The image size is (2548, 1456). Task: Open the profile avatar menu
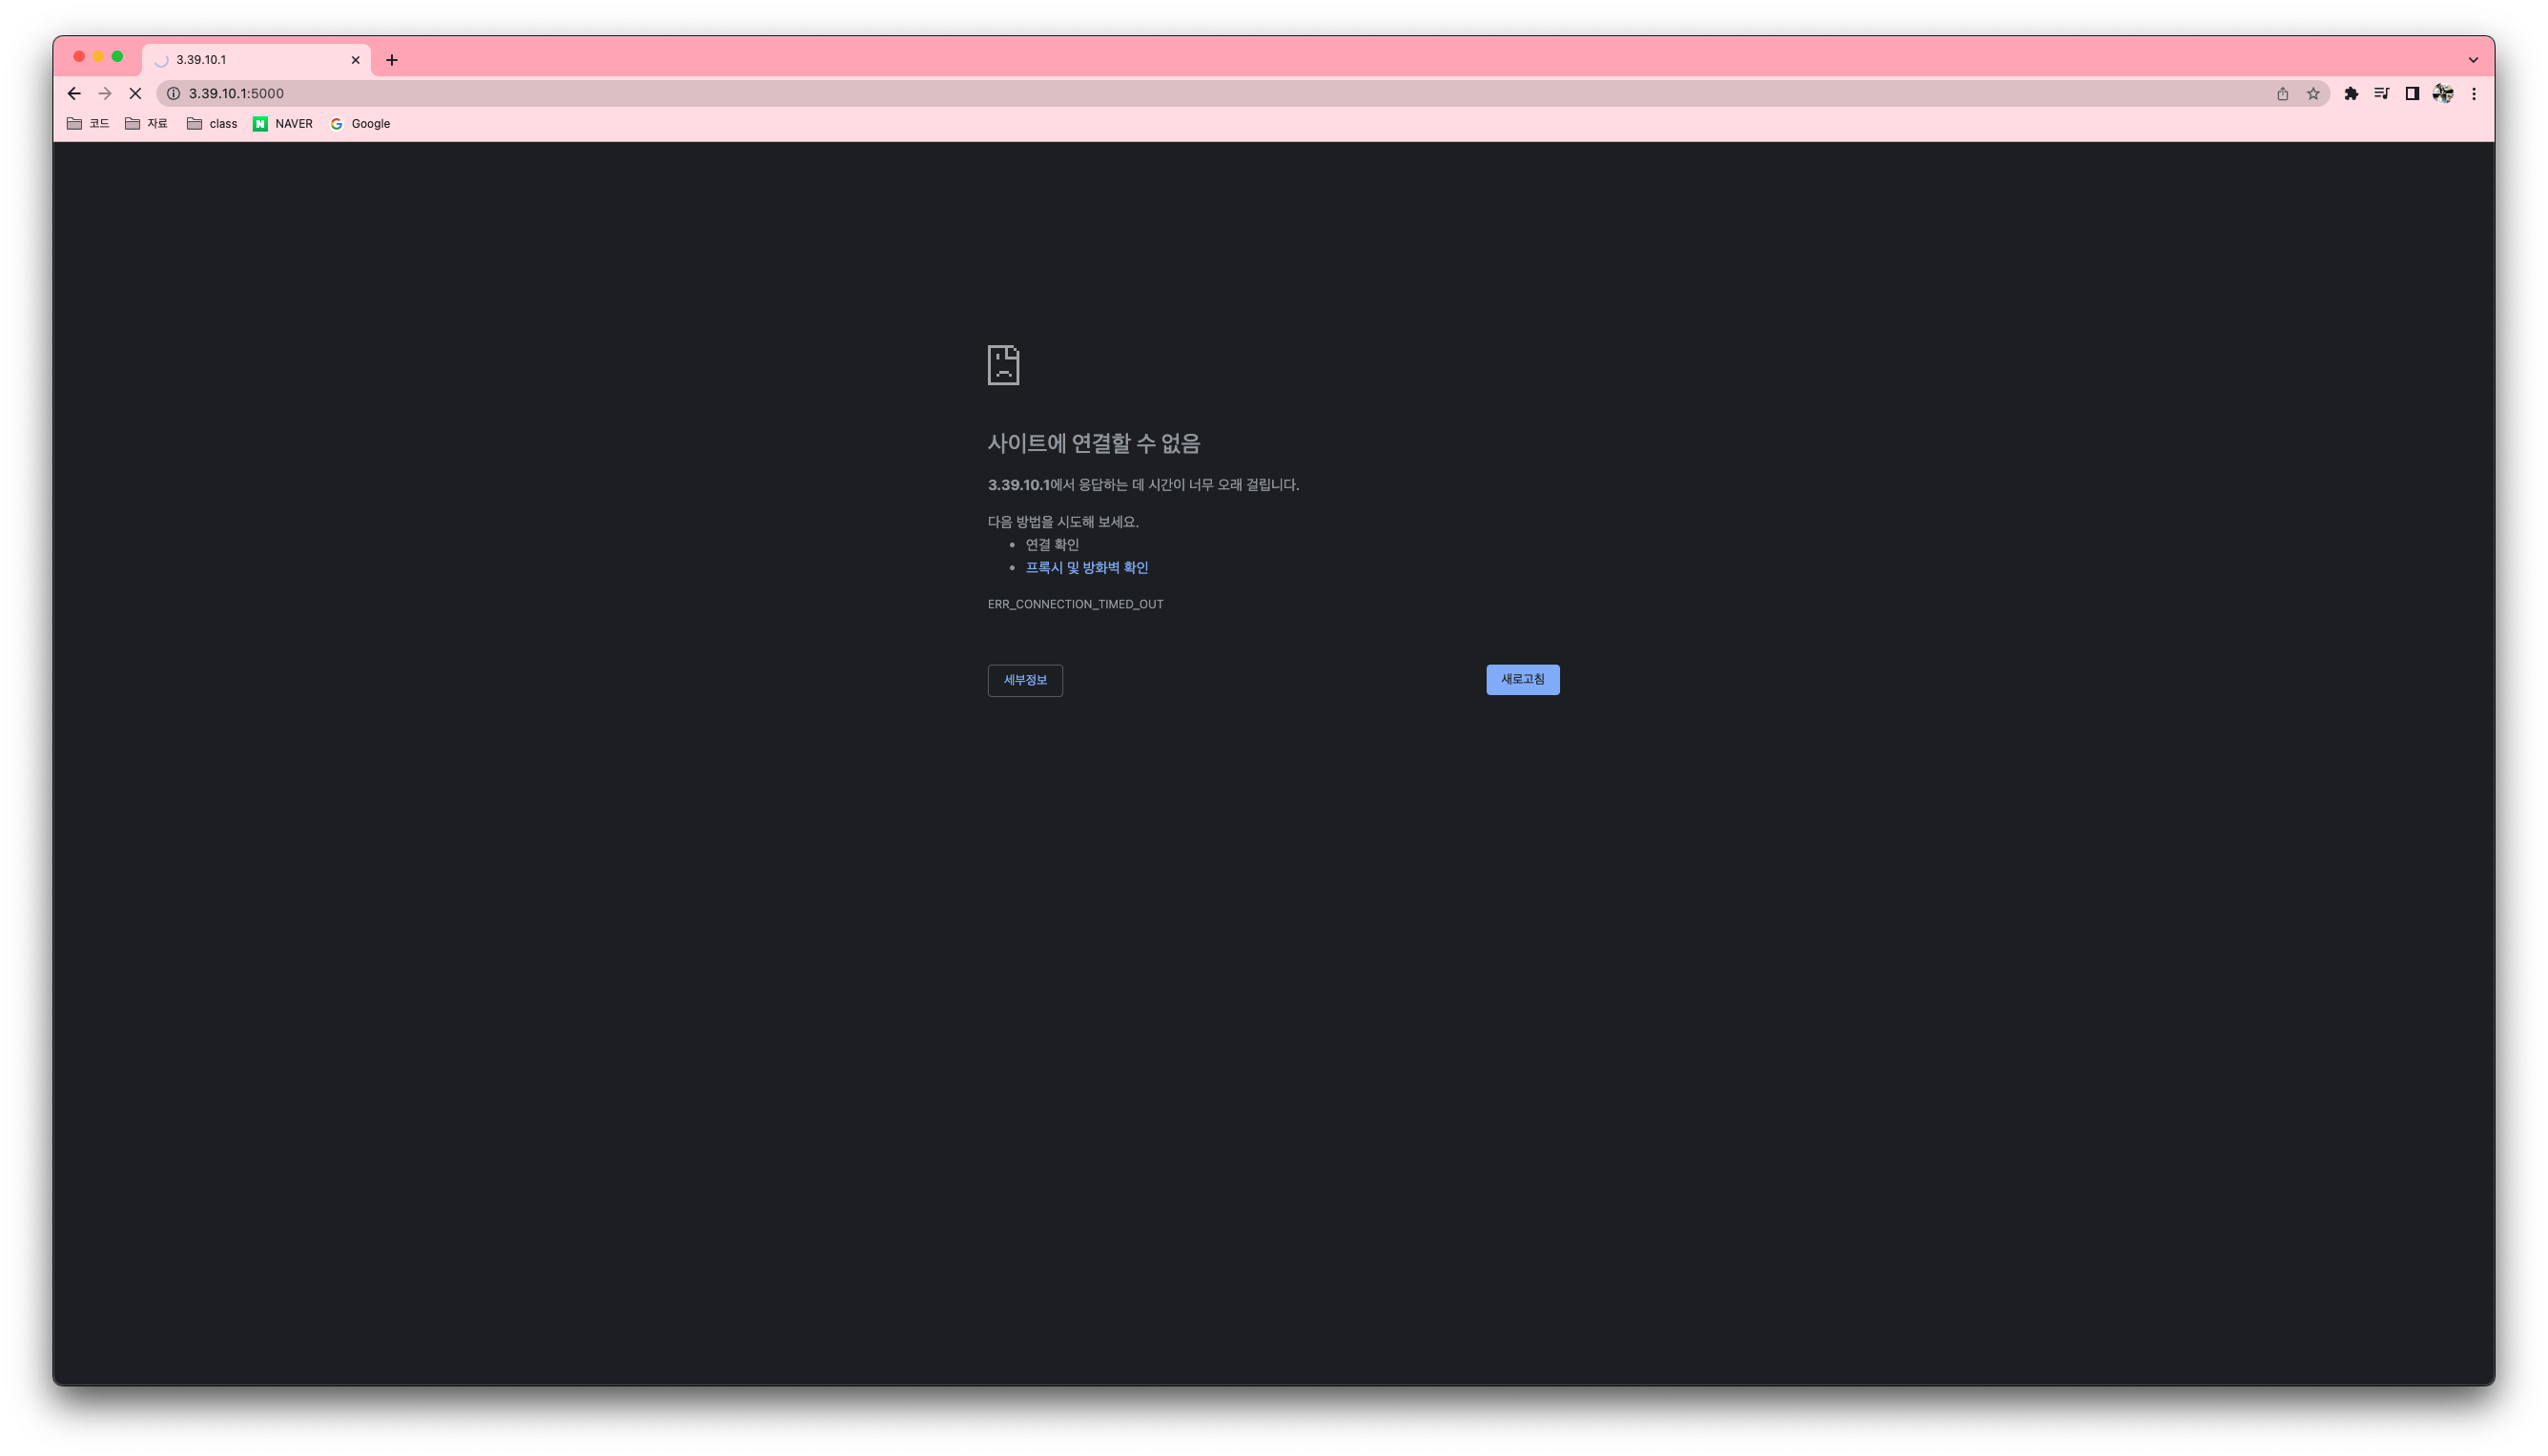point(2442,93)
